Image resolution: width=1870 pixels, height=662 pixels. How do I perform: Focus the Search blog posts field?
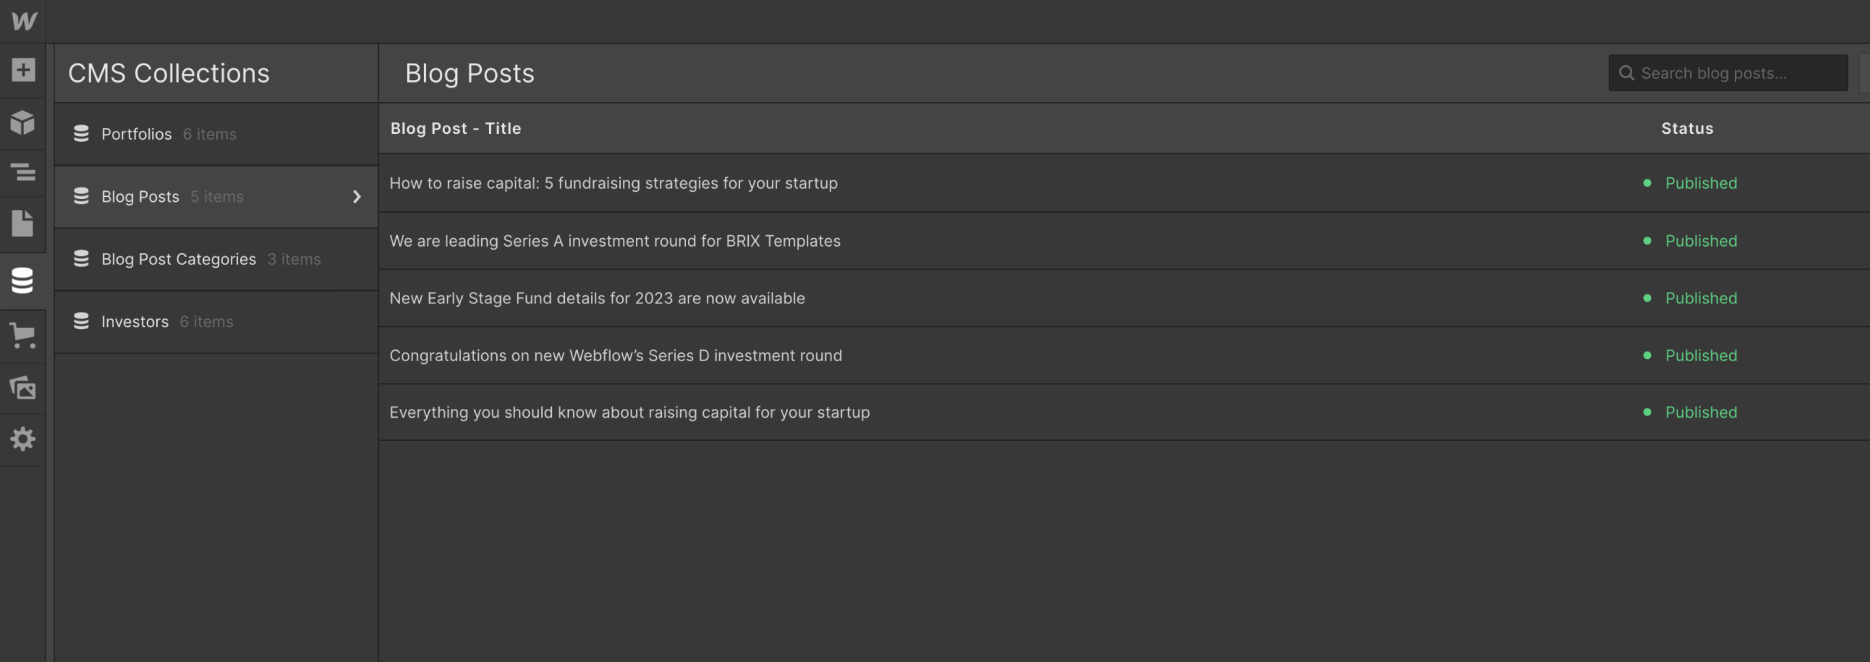click(x=1728, y=73)
